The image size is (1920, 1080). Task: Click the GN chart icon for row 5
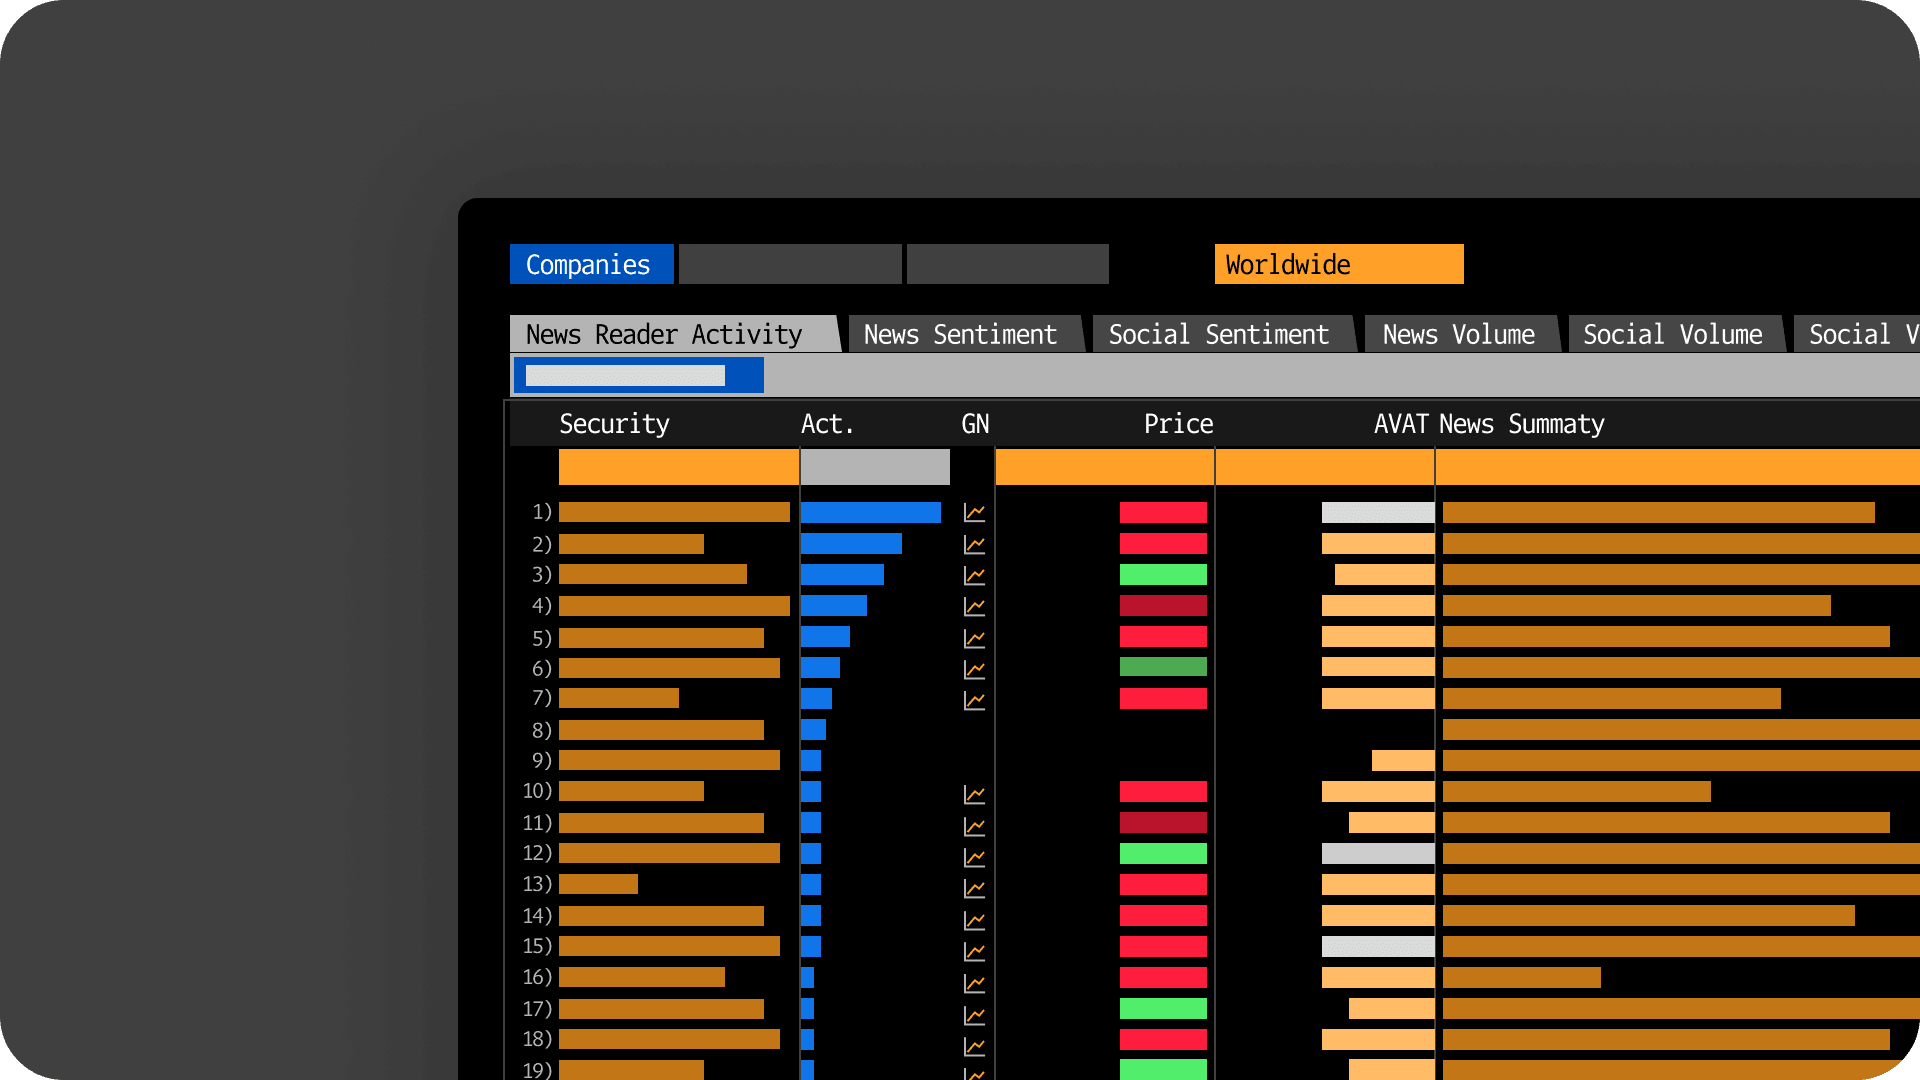pyautogui.click(x=973, y=637)
